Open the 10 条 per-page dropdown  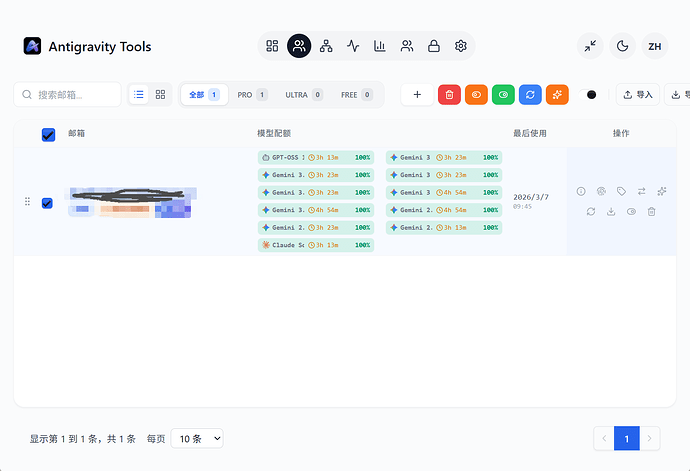click(x=197, y=438)
